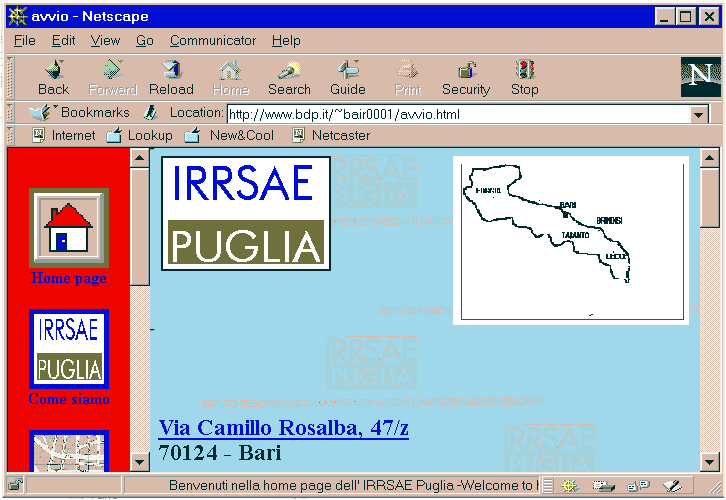Viewport: 726px width, 500px height.
Task: Open the Lookup toolbar folder
Action: tap(139, 136)
